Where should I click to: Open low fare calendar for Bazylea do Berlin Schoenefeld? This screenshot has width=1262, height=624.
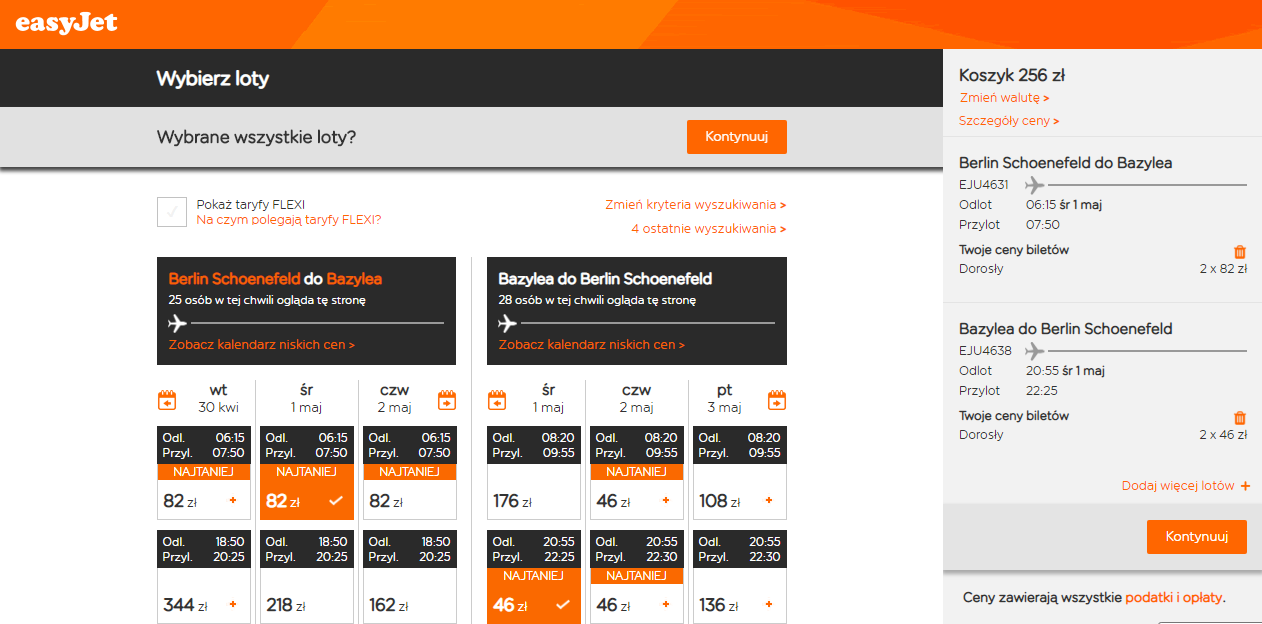point(592,345)
